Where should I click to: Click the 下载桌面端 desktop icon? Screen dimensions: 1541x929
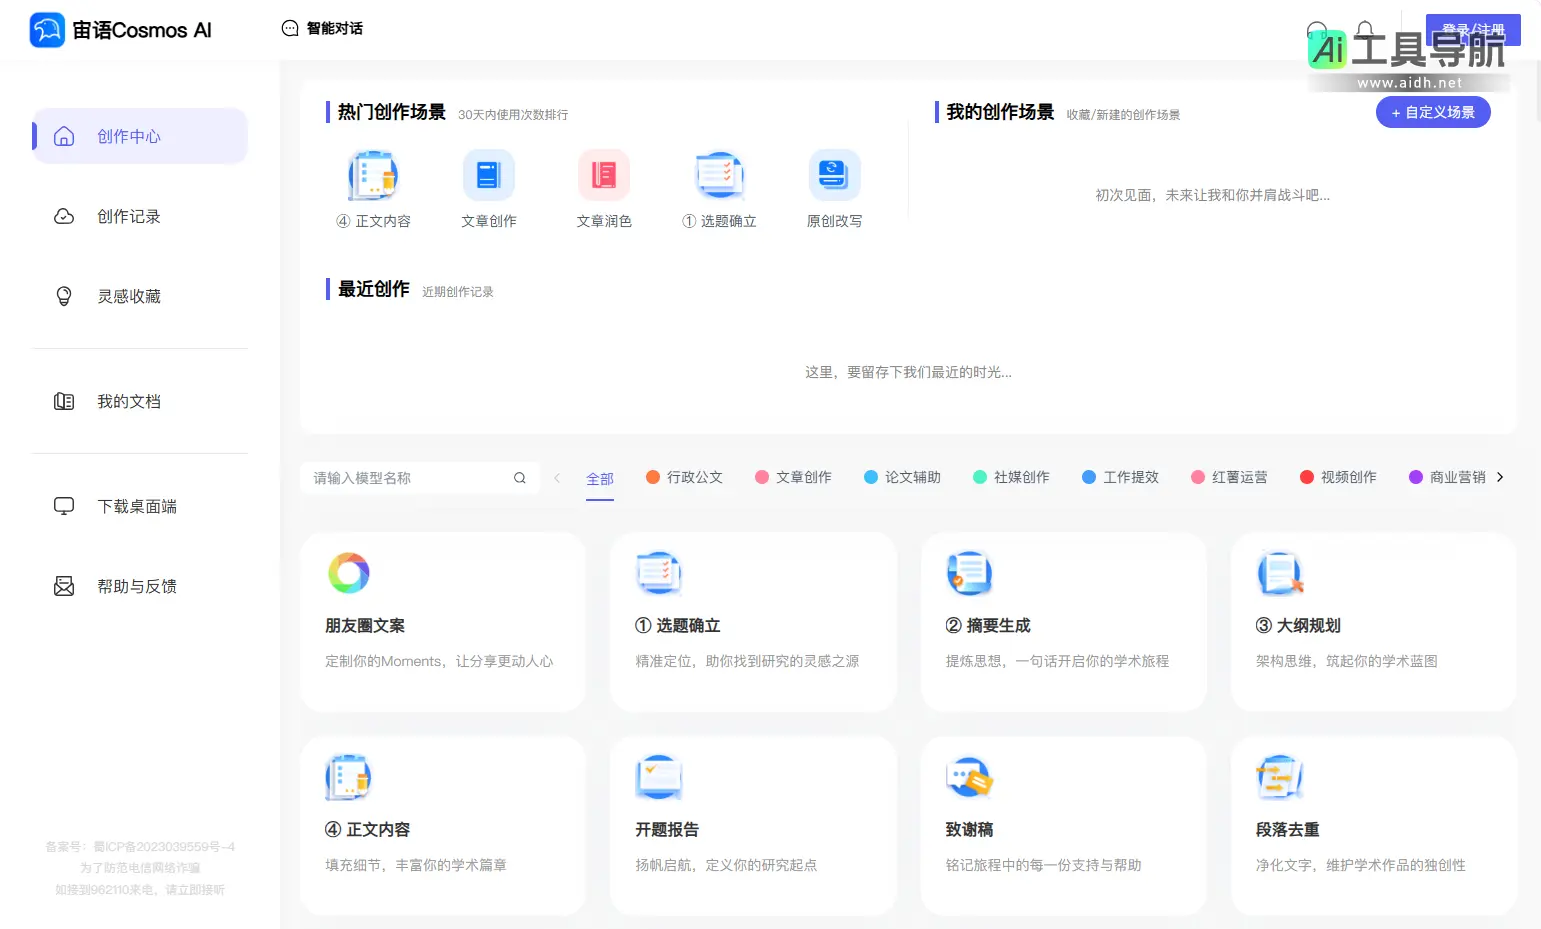coord(63,506)
